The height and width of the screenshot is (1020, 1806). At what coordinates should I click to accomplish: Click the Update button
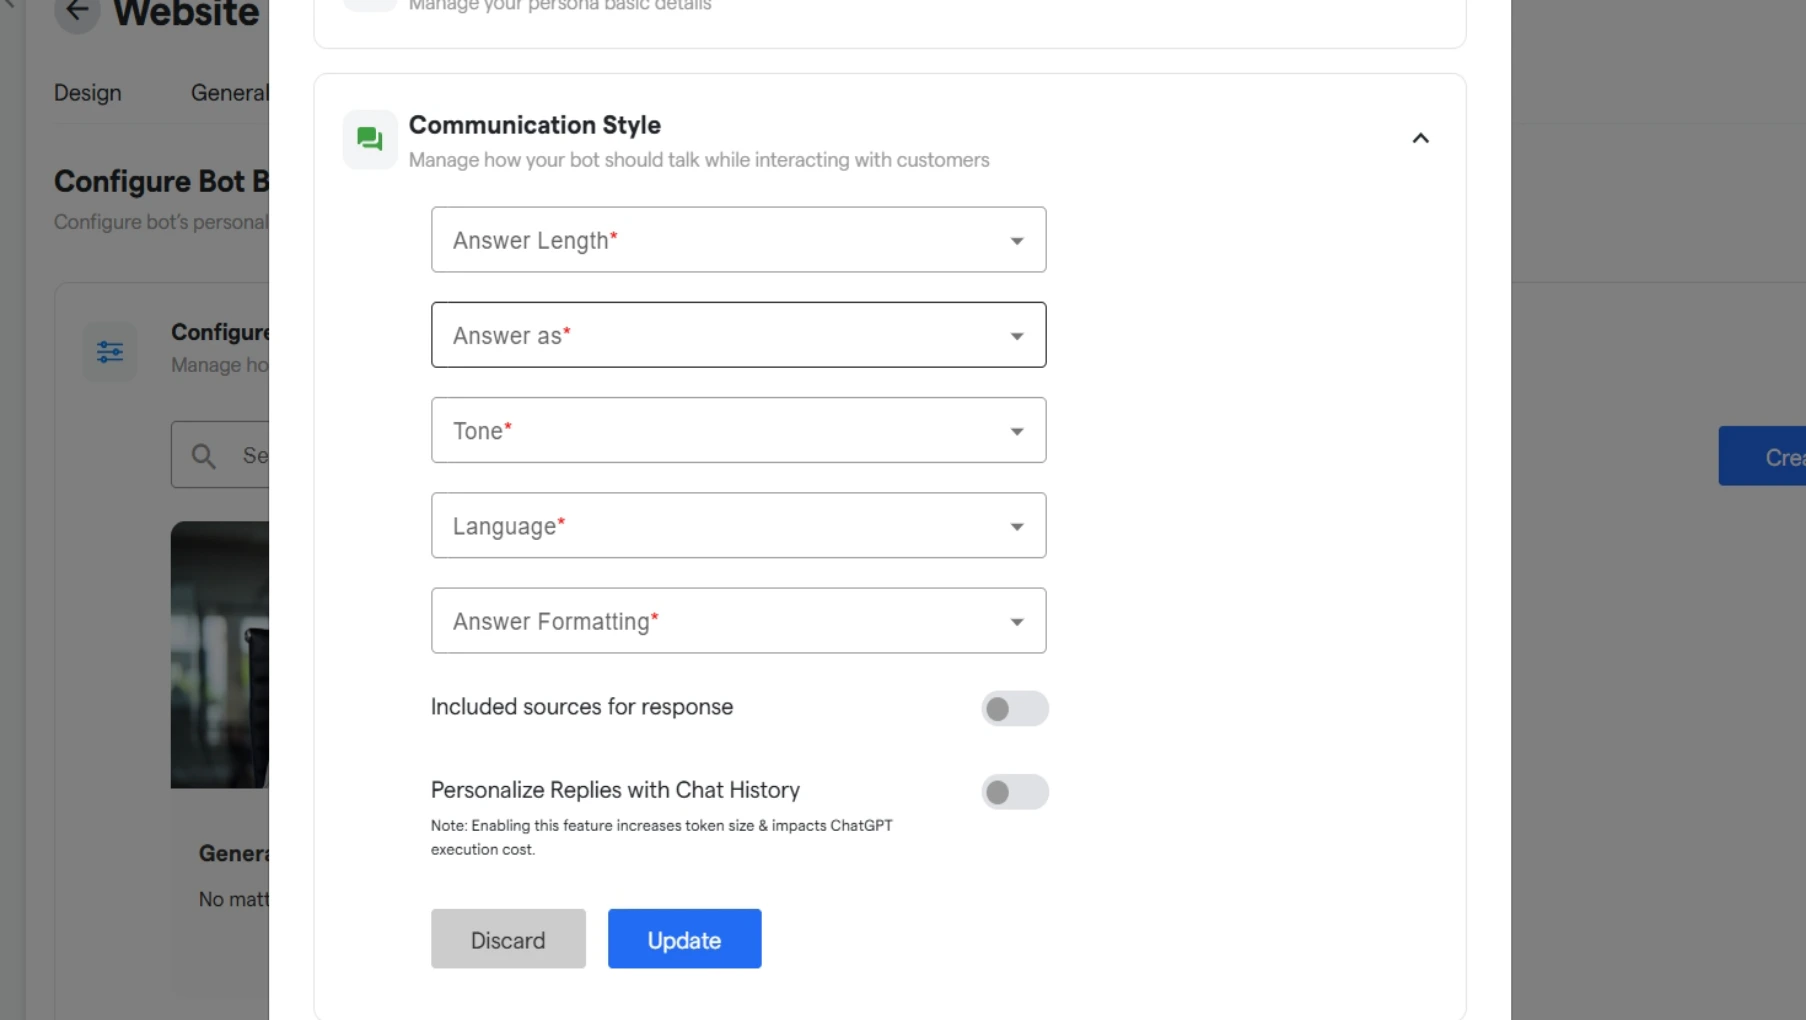tap(684, 939)
